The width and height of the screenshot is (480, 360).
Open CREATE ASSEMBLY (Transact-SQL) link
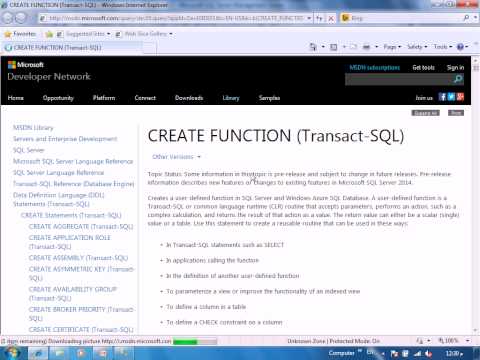(x=78, y=258)
